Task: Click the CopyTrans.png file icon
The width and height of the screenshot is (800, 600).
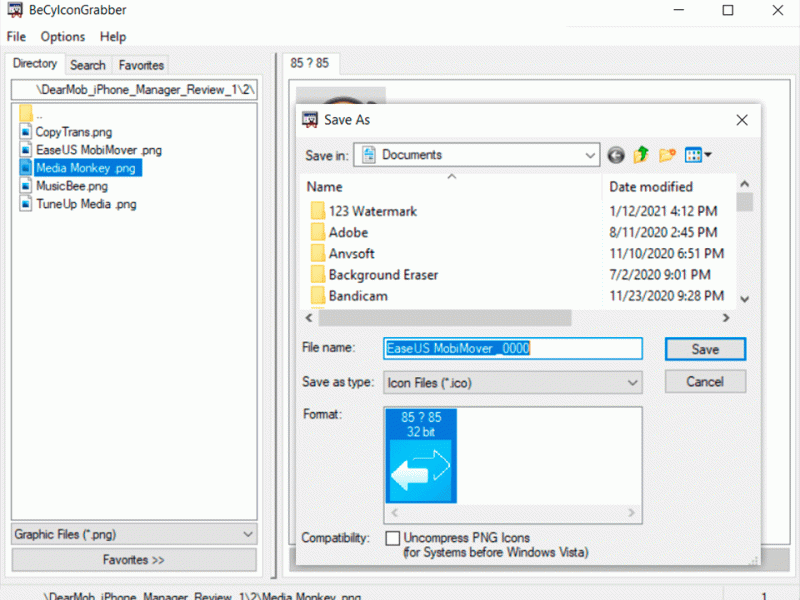Action: tap(26, 132)
